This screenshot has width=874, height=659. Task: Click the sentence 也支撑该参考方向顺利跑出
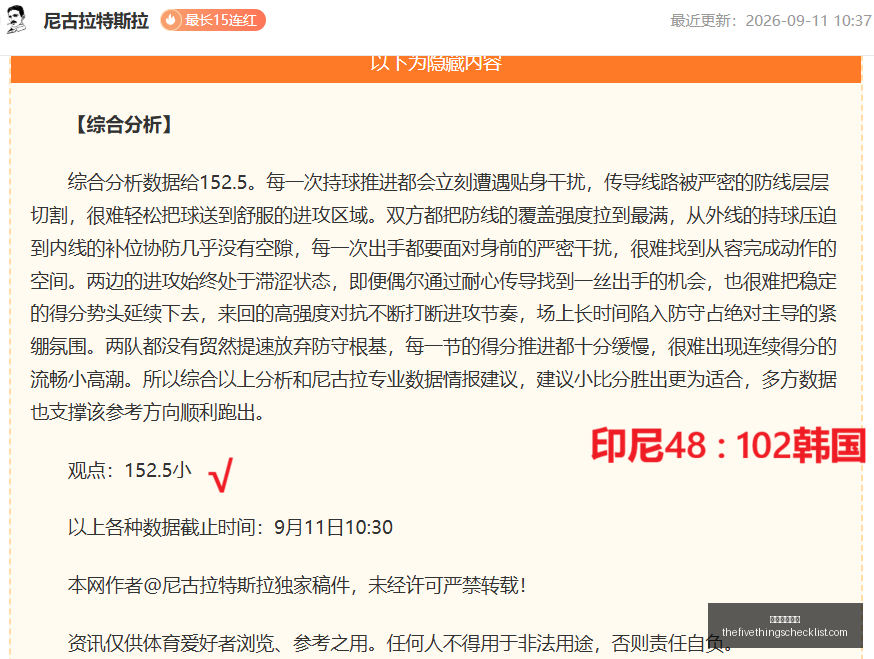pyautogui.click(x=147, y=413)
